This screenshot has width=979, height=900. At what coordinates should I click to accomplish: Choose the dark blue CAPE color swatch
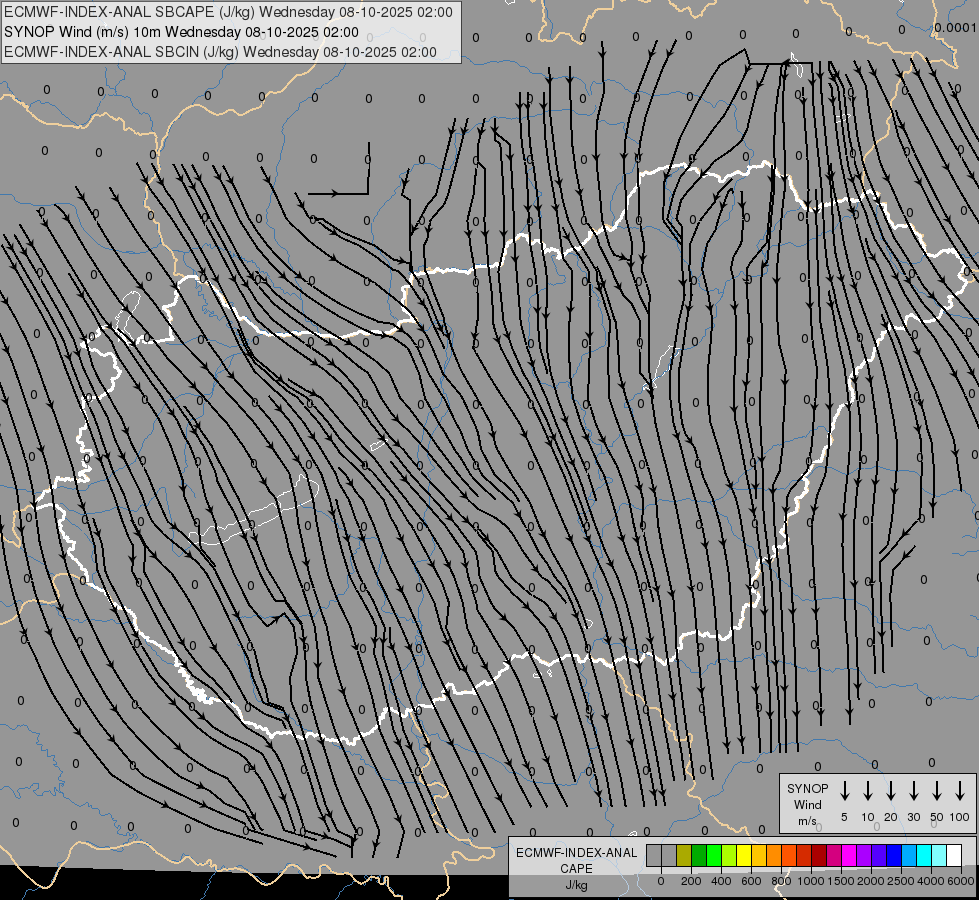893,856
